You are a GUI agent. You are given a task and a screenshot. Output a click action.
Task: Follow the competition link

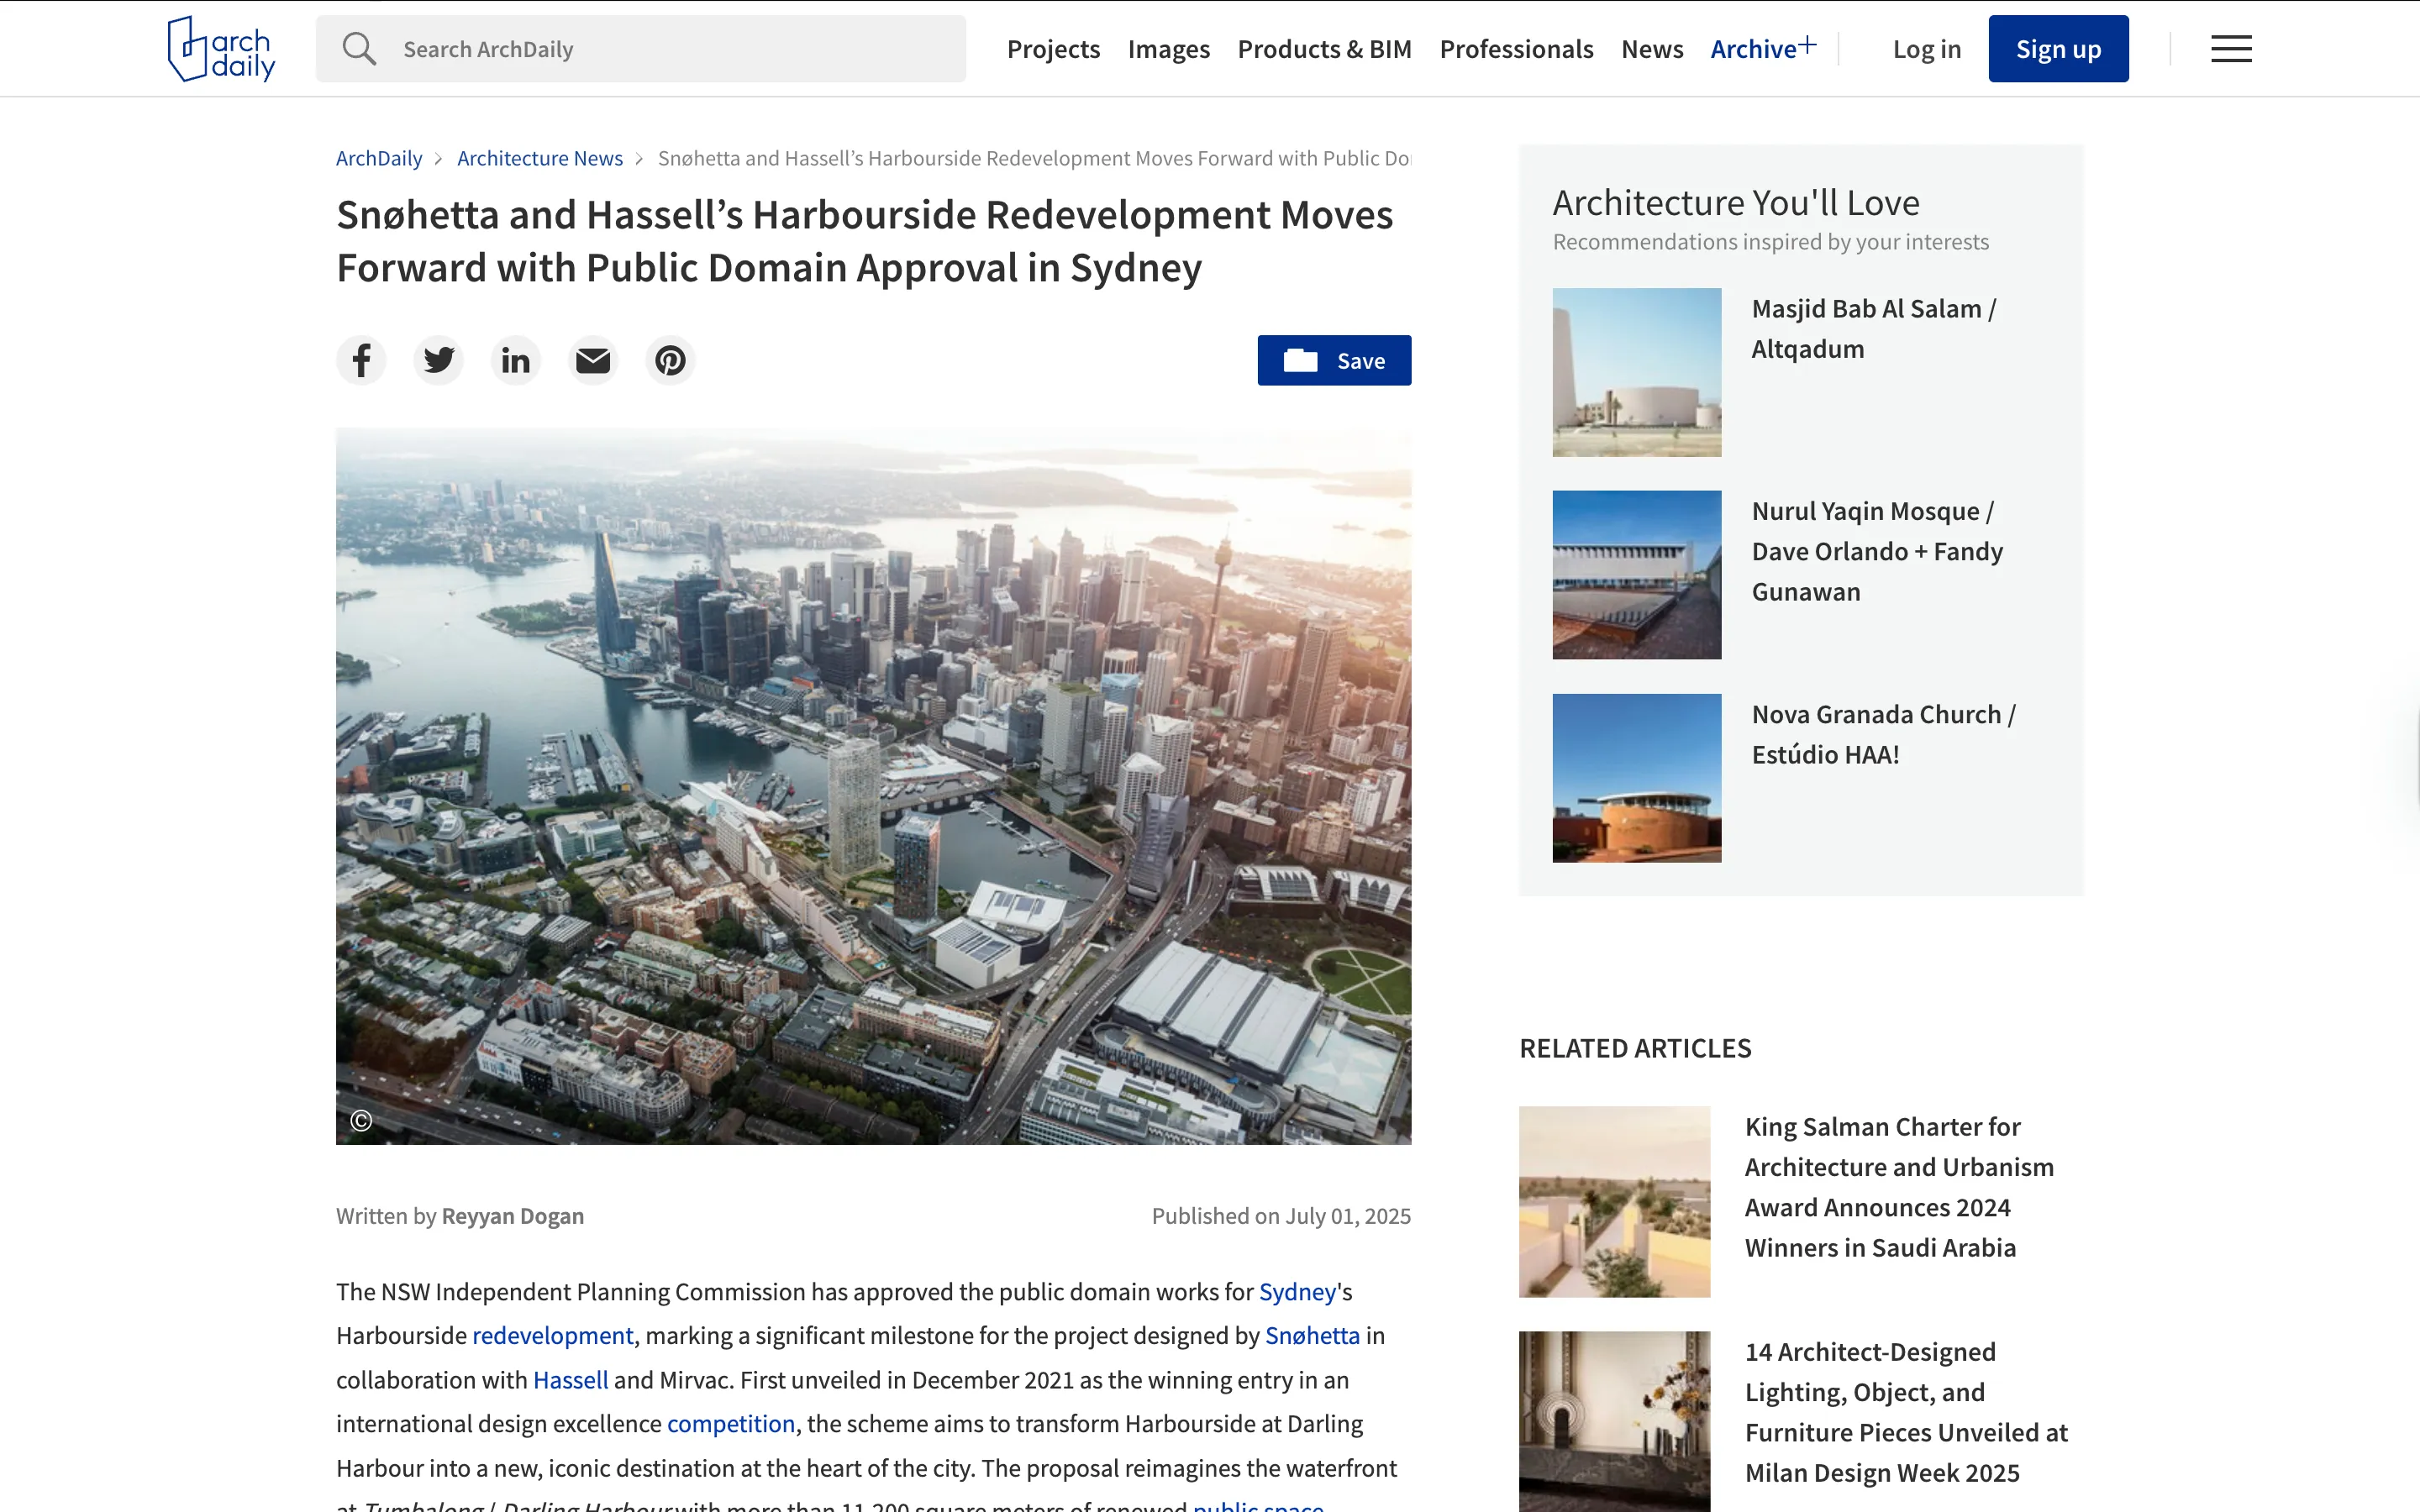tap(731, 1424)
